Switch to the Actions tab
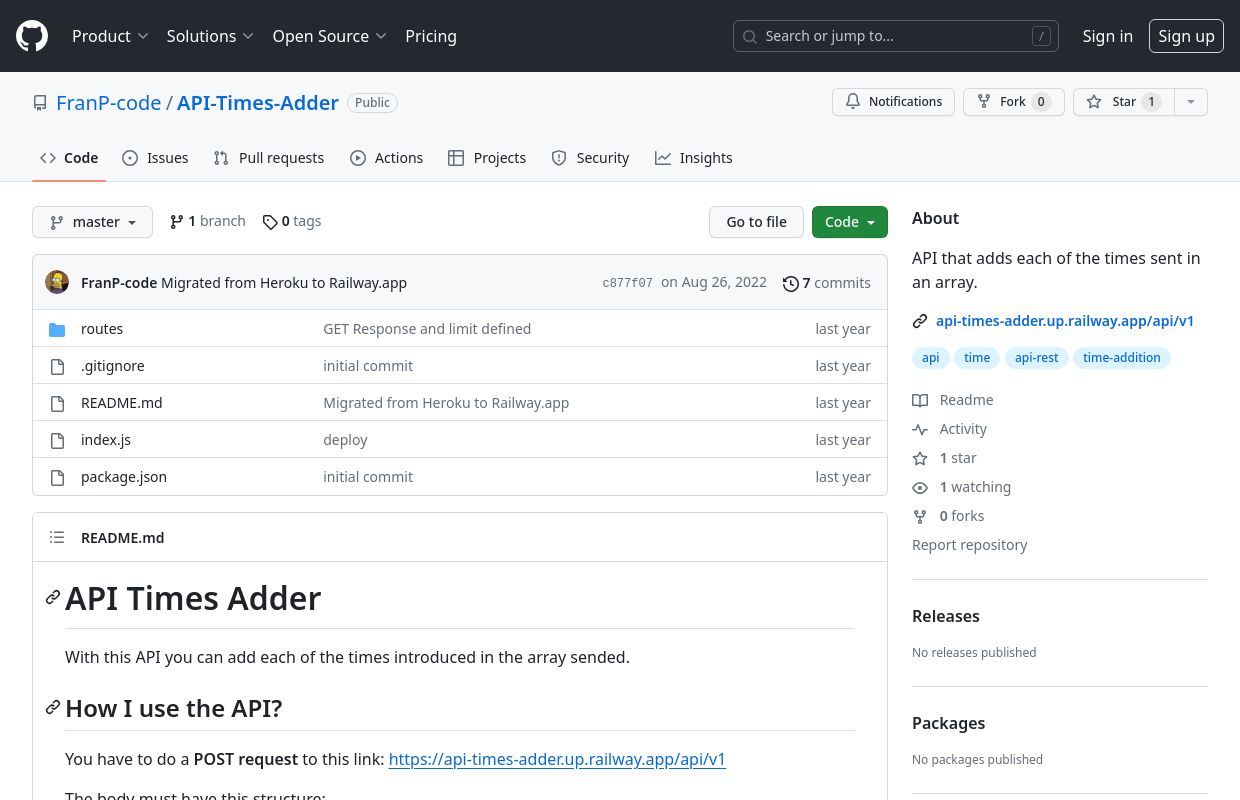The width and height of the screenshot is (1240, 800). click(387, 158)
